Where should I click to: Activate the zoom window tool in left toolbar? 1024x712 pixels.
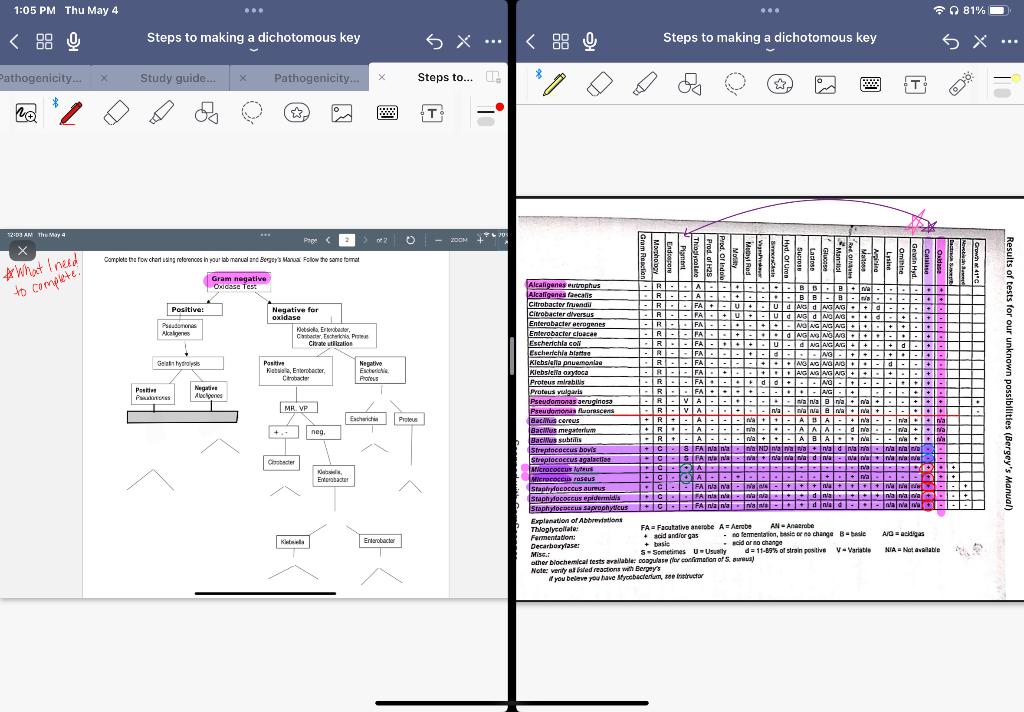coord(25,113)
